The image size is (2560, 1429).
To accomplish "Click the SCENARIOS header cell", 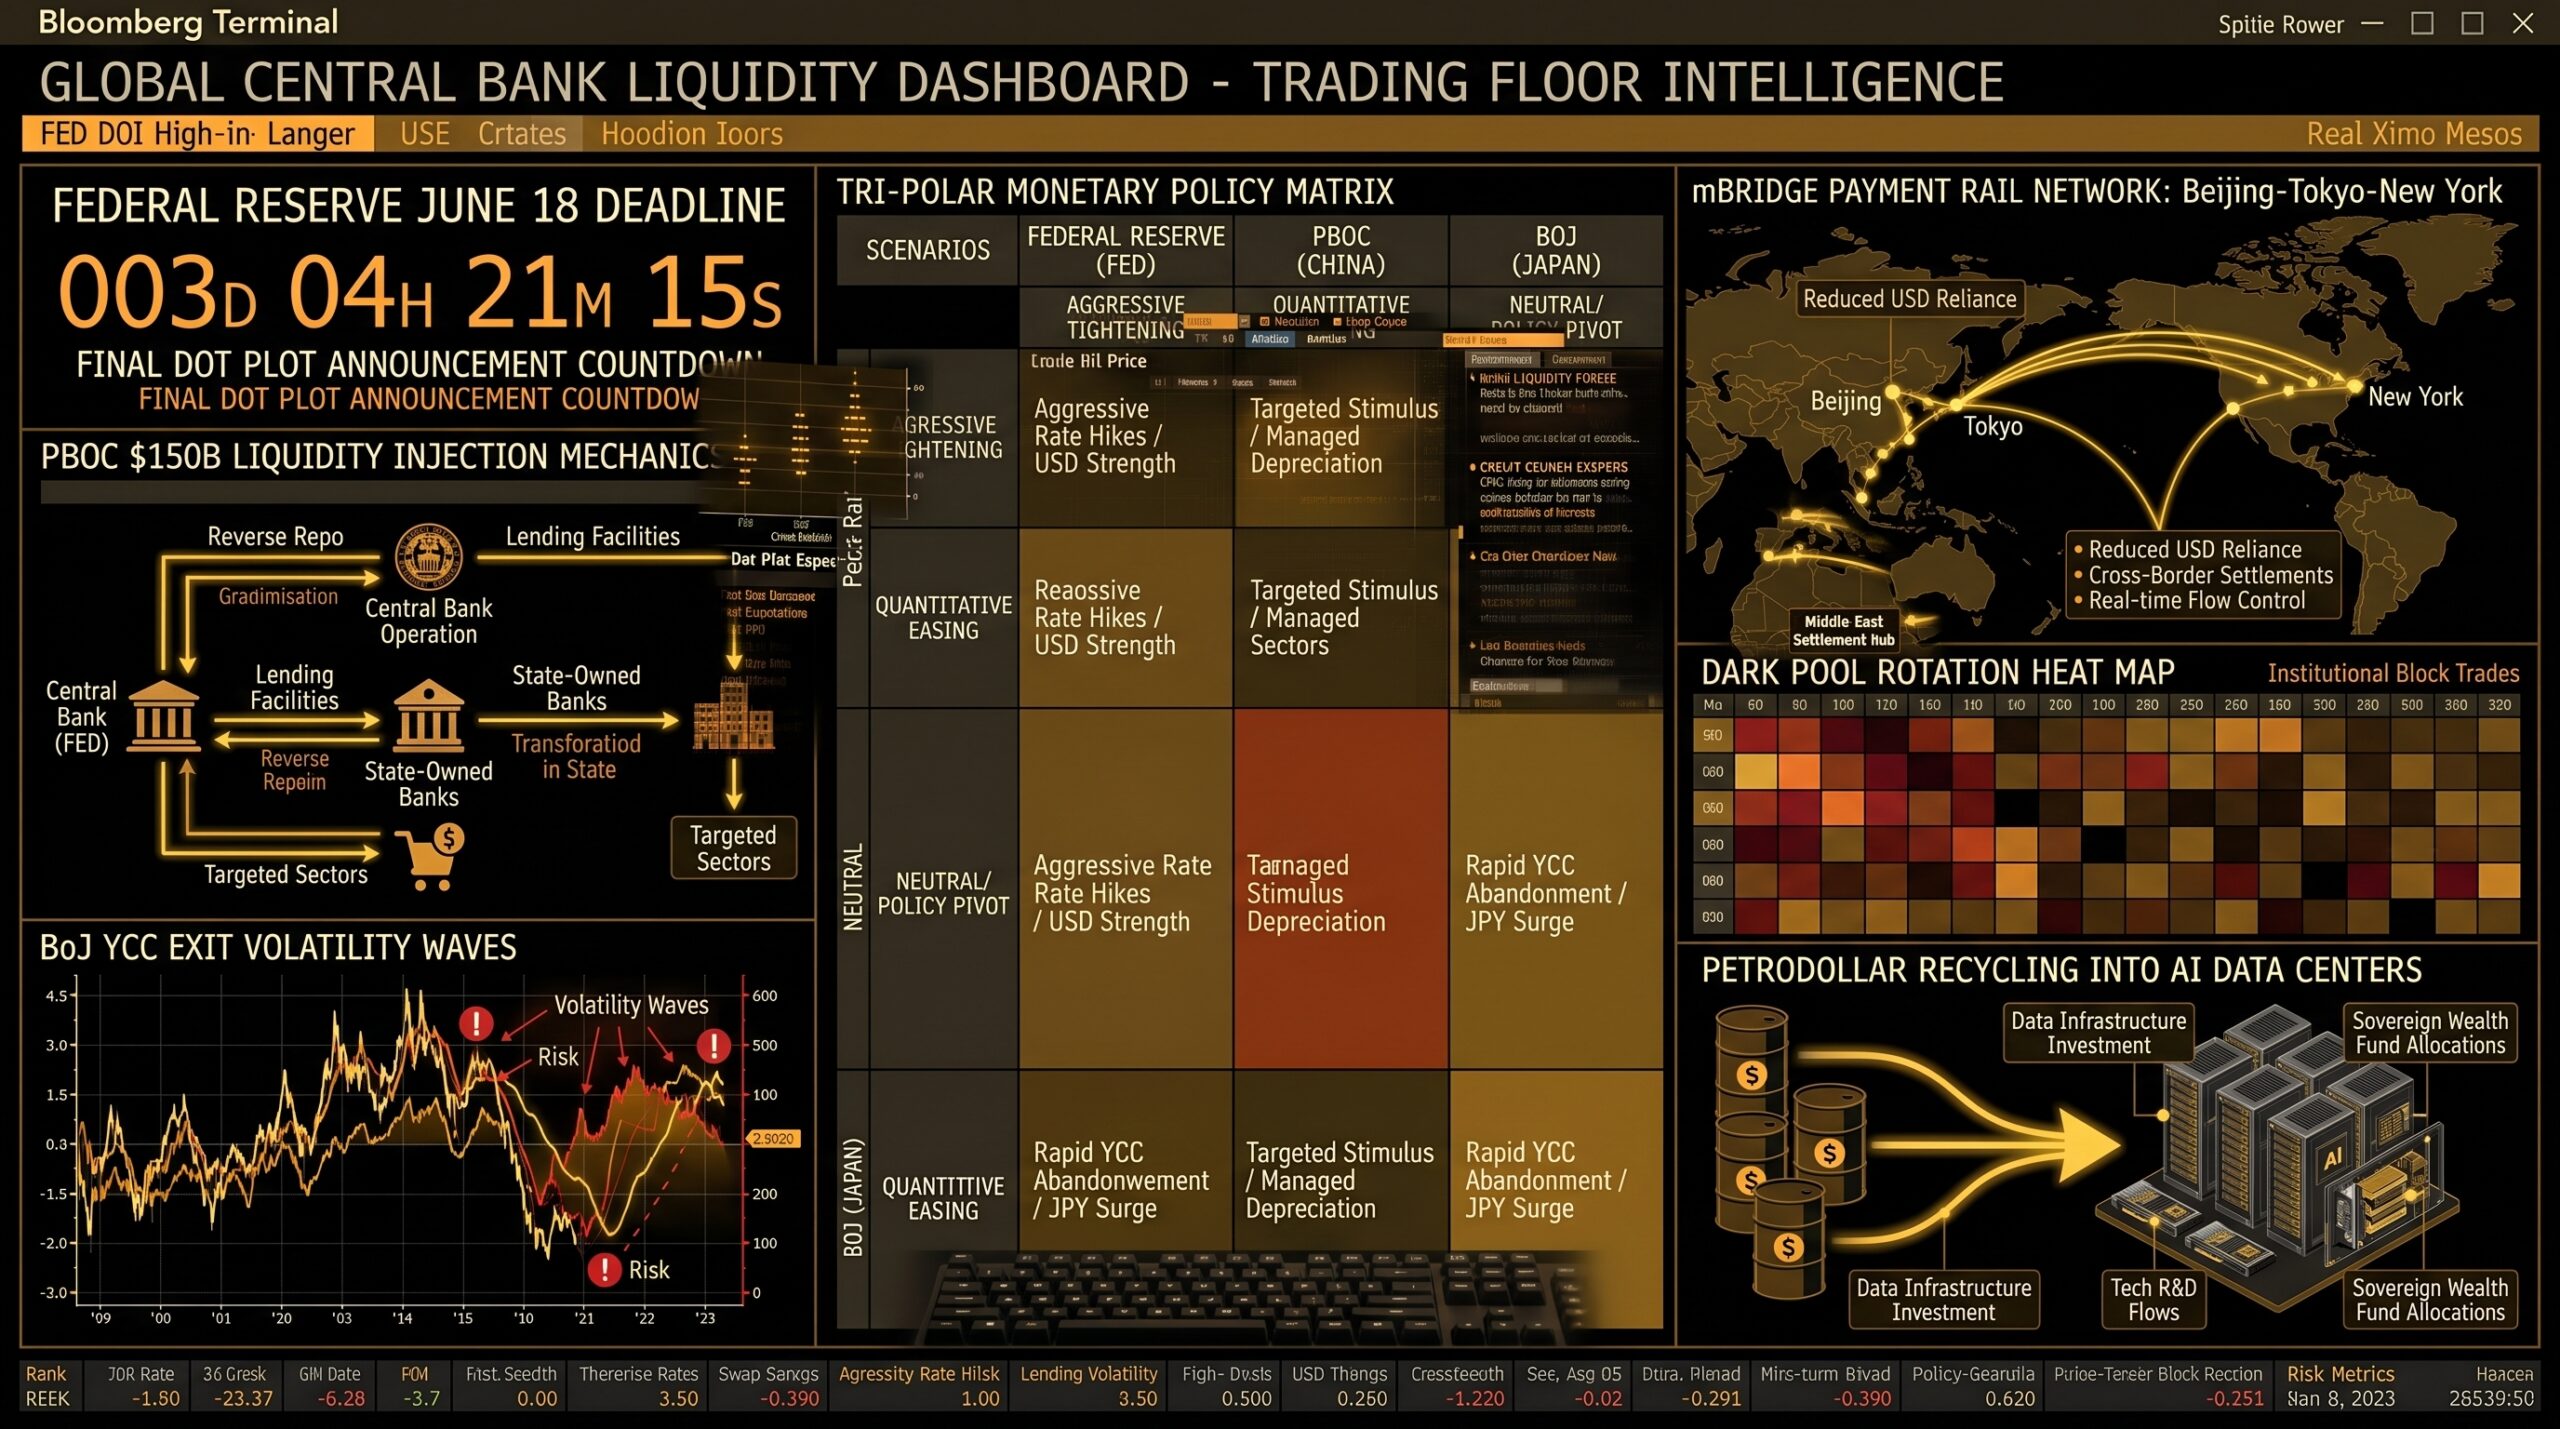I will (x=927, y=250).
